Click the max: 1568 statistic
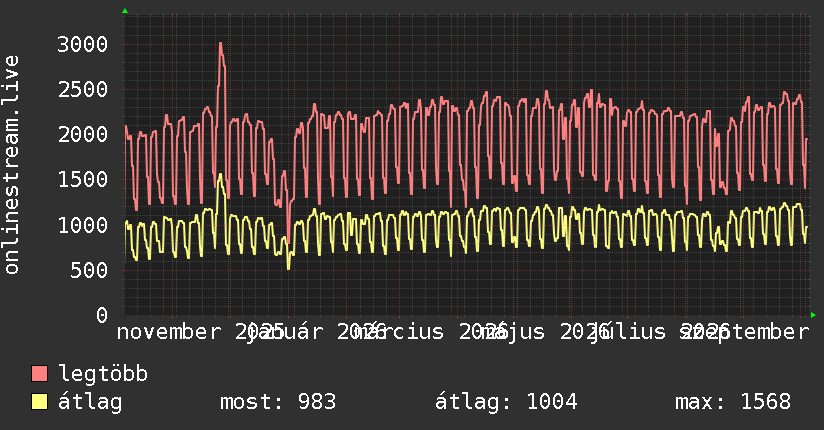The height and width of the screenshot is (430, 824). (733, 402)
